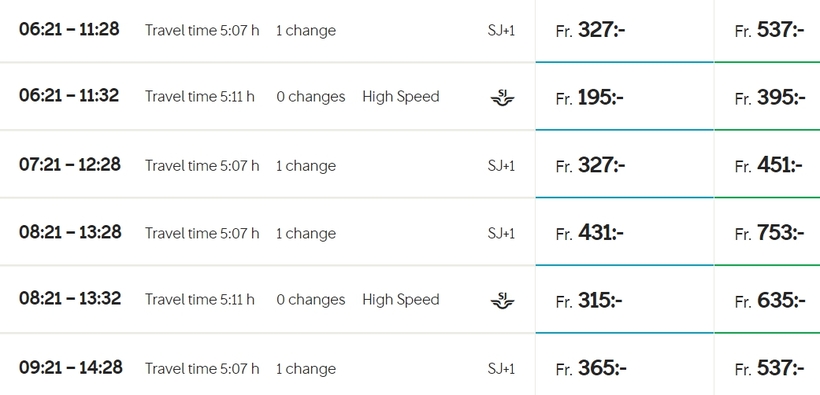Image resolution: width=820 pixels, height=395 pixels.
Task: Click Travel time 5:07 h on 09:21 row
Action: click(x=202, y=368)
